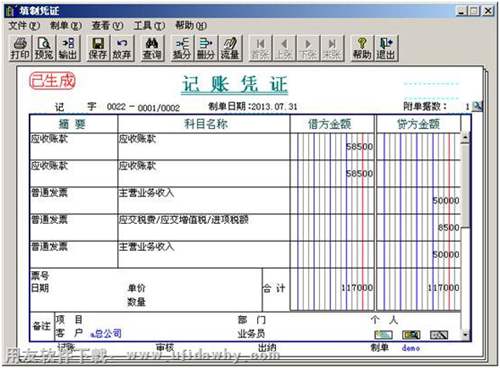Open the 制单 menu
Image resolution: width=500 pixels, height=368 pixels.
tap(66, 26)
